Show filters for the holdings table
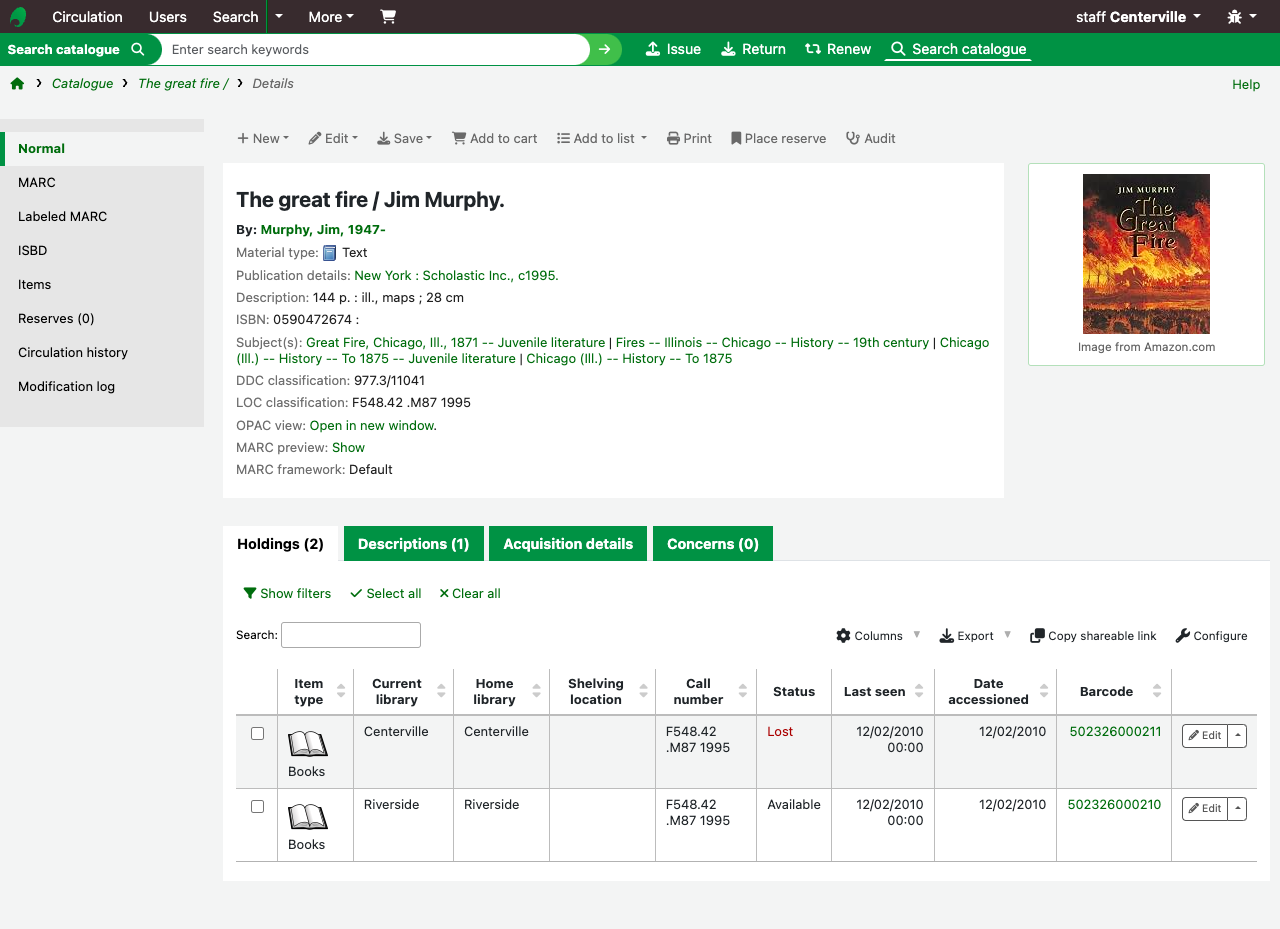Image resolution: width=1280 pixels, height=929 pixels. coord(287,593)
